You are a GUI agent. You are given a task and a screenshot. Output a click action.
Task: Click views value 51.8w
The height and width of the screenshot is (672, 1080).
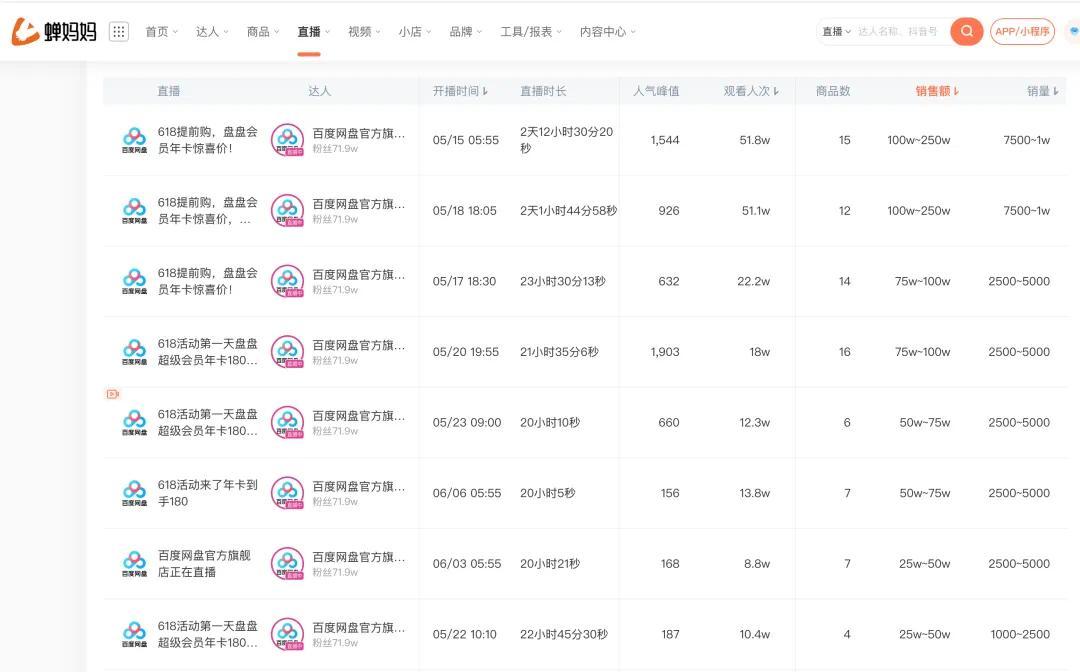click(x=755, y=140)
